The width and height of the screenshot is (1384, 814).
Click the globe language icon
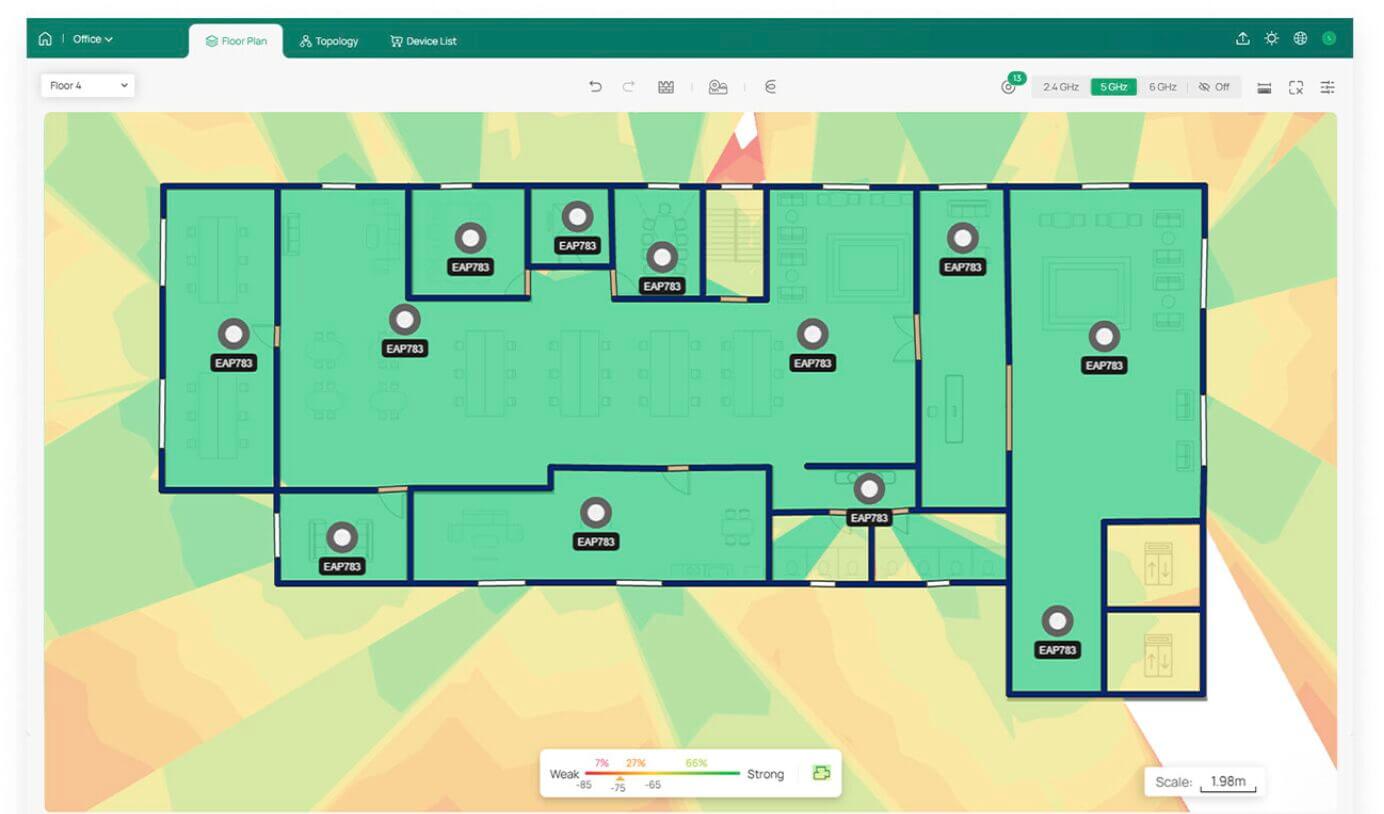pos(1300,39)
